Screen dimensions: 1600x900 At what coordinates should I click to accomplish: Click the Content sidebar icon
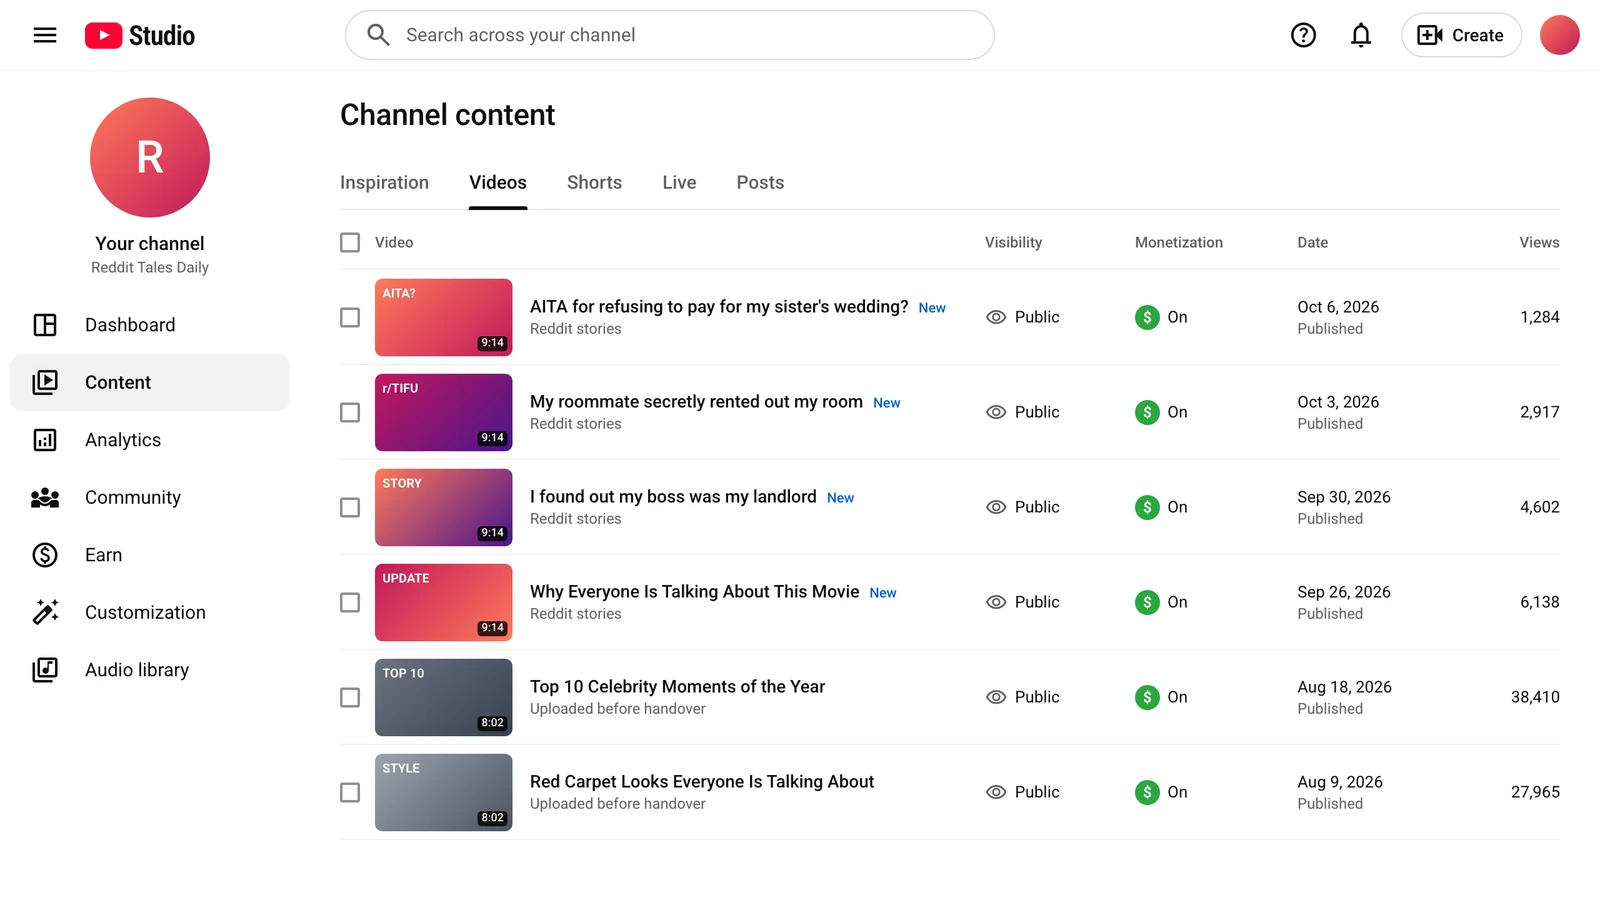(45, 382)
